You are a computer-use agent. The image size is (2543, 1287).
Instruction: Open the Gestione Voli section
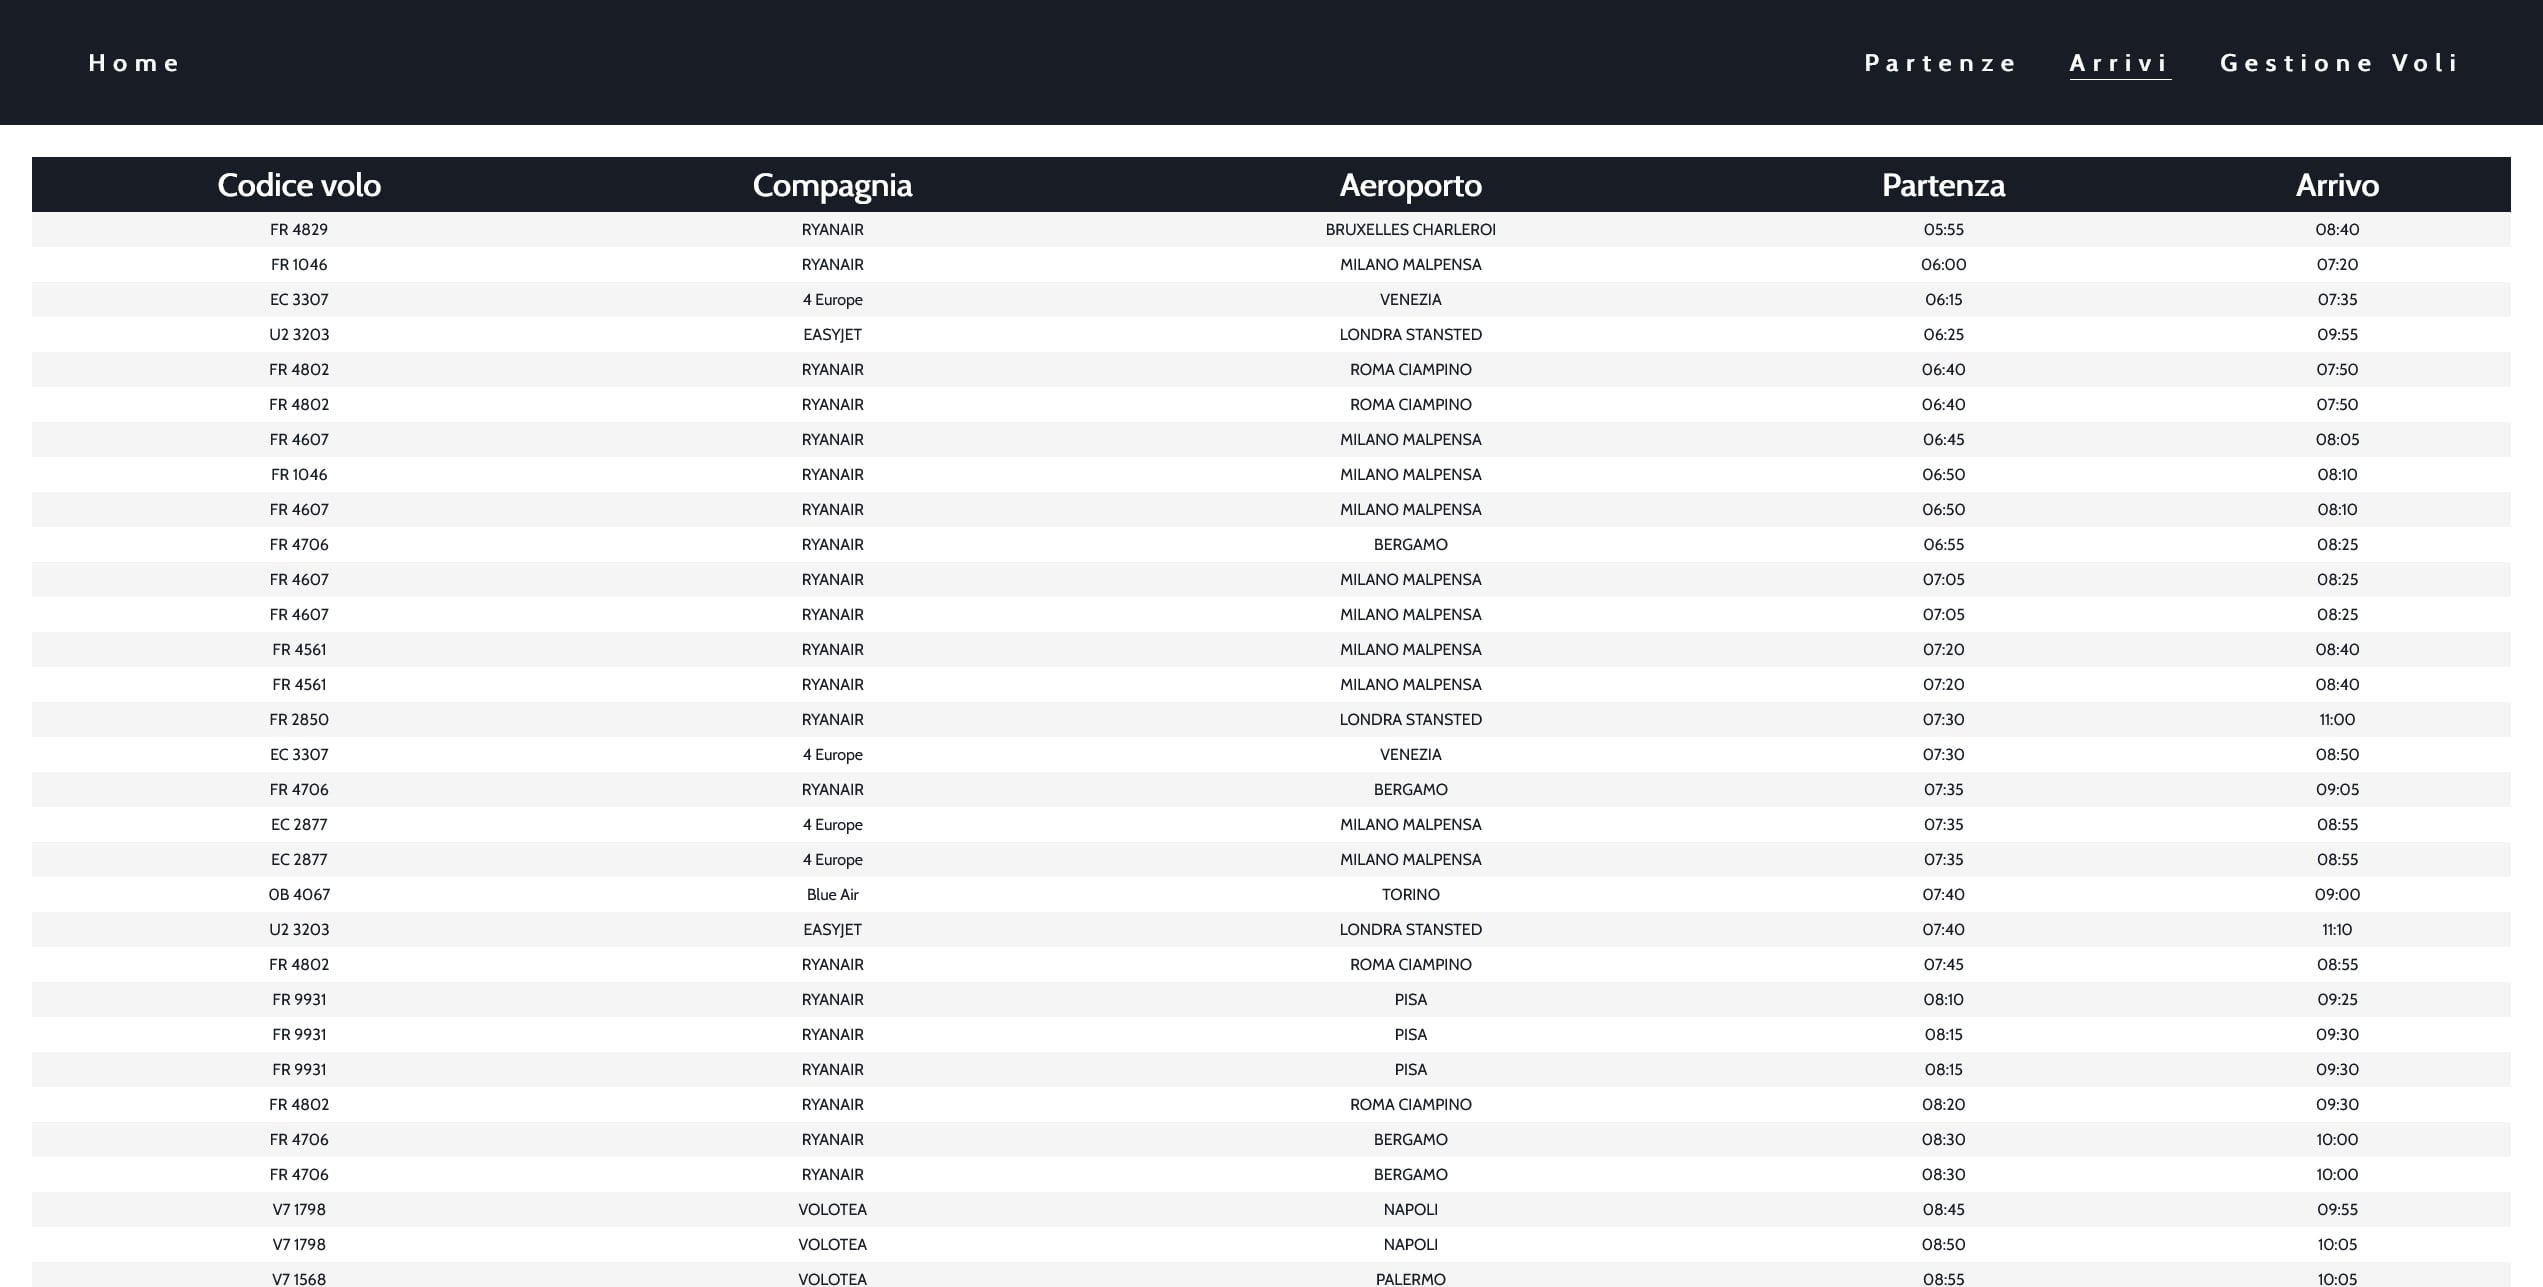(2339, 63)
